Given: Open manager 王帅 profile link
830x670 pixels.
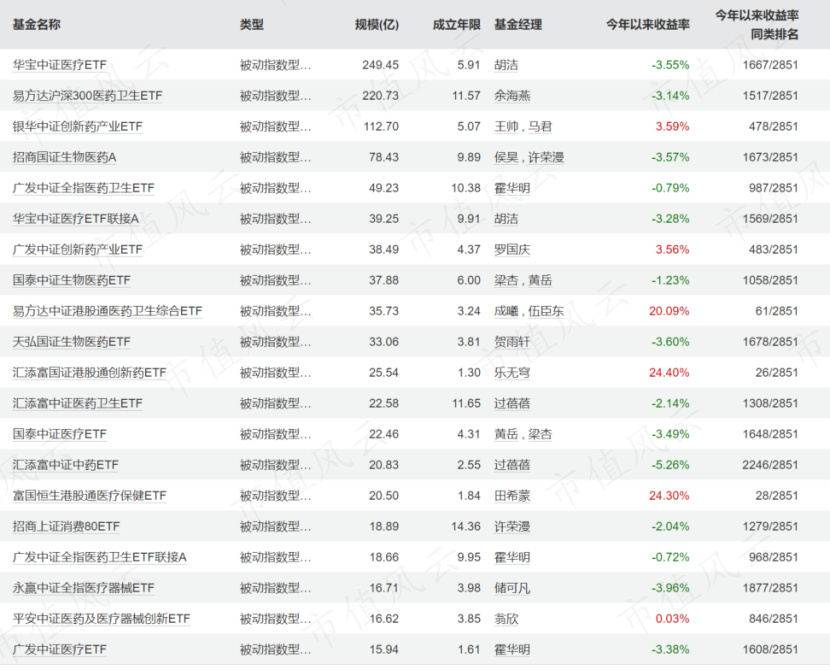Looking at the screenshot, I should coord(506,126).
